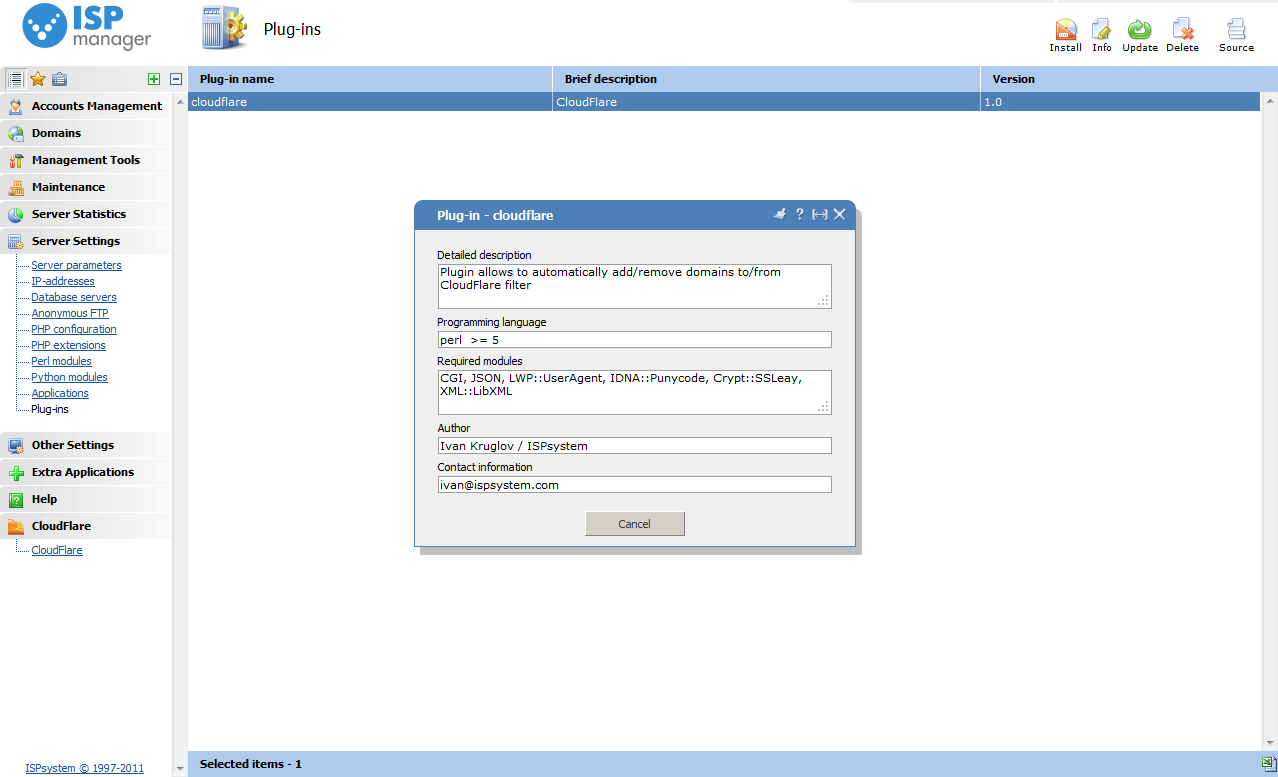Expand all sidebar sections with green plus

(154, 79)
